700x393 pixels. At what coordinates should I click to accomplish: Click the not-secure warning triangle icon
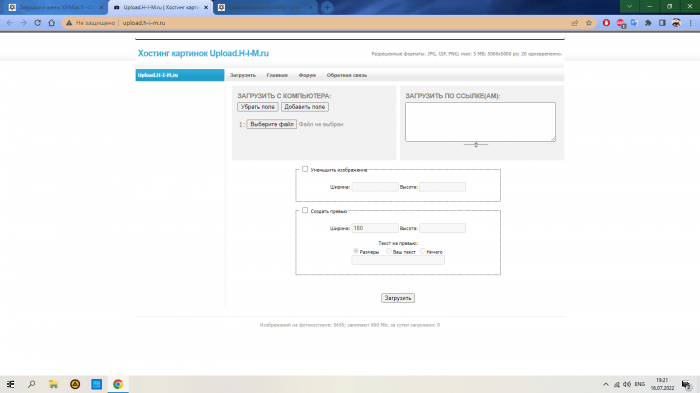coord(69,23)
